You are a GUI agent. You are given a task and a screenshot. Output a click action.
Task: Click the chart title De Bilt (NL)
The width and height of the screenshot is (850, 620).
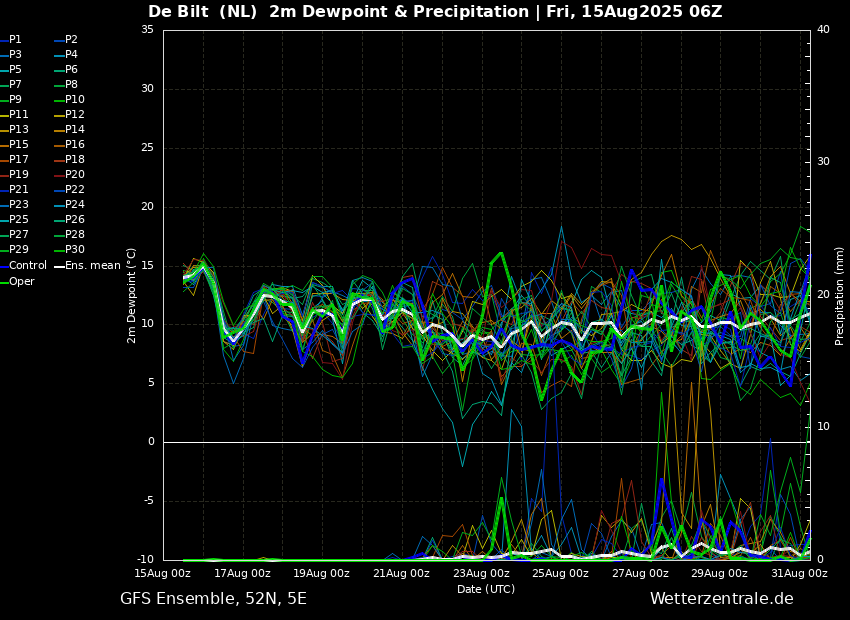pyautogui.click(x=202, y=11)
